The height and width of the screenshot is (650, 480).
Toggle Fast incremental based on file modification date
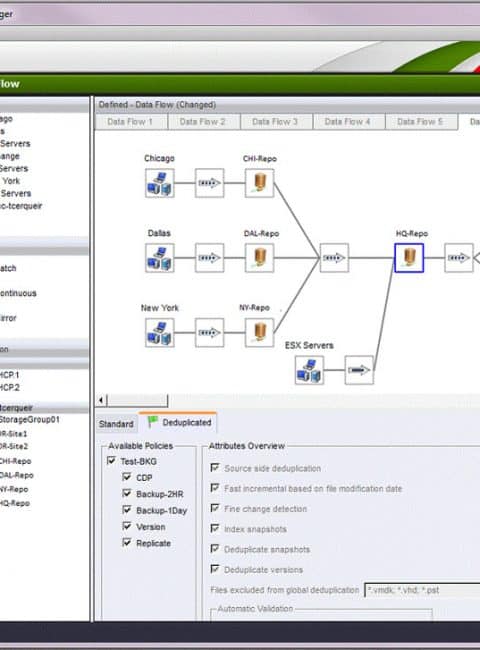coord(215,488)
